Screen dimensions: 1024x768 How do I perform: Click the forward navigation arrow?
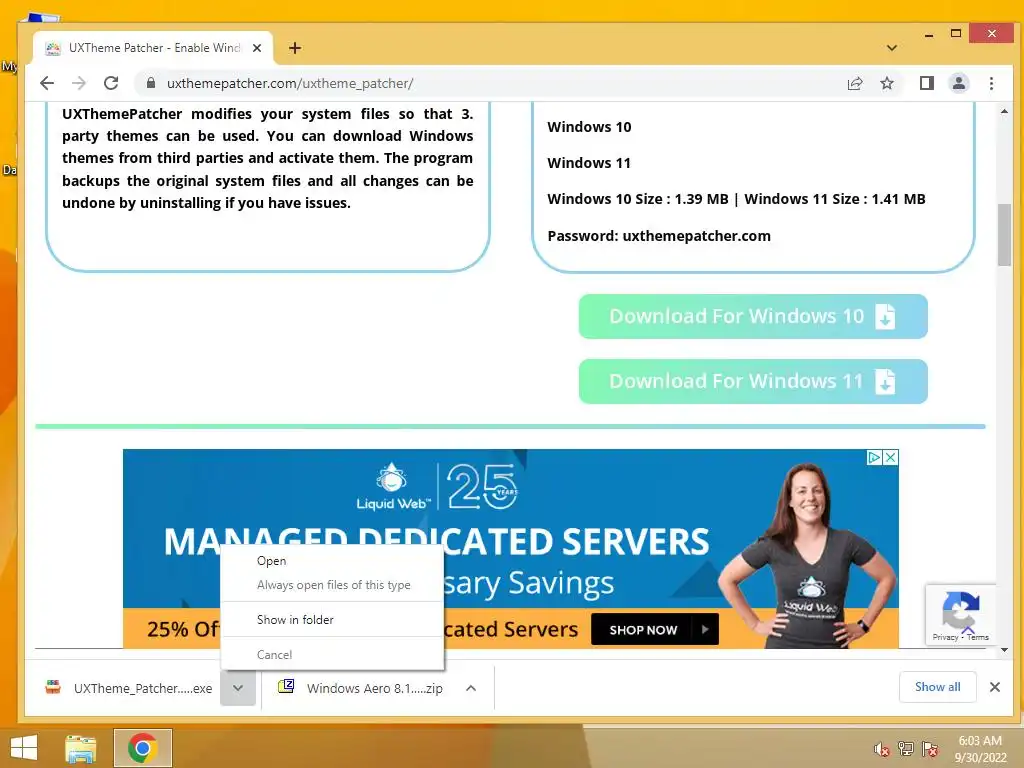tap(79, 83)
